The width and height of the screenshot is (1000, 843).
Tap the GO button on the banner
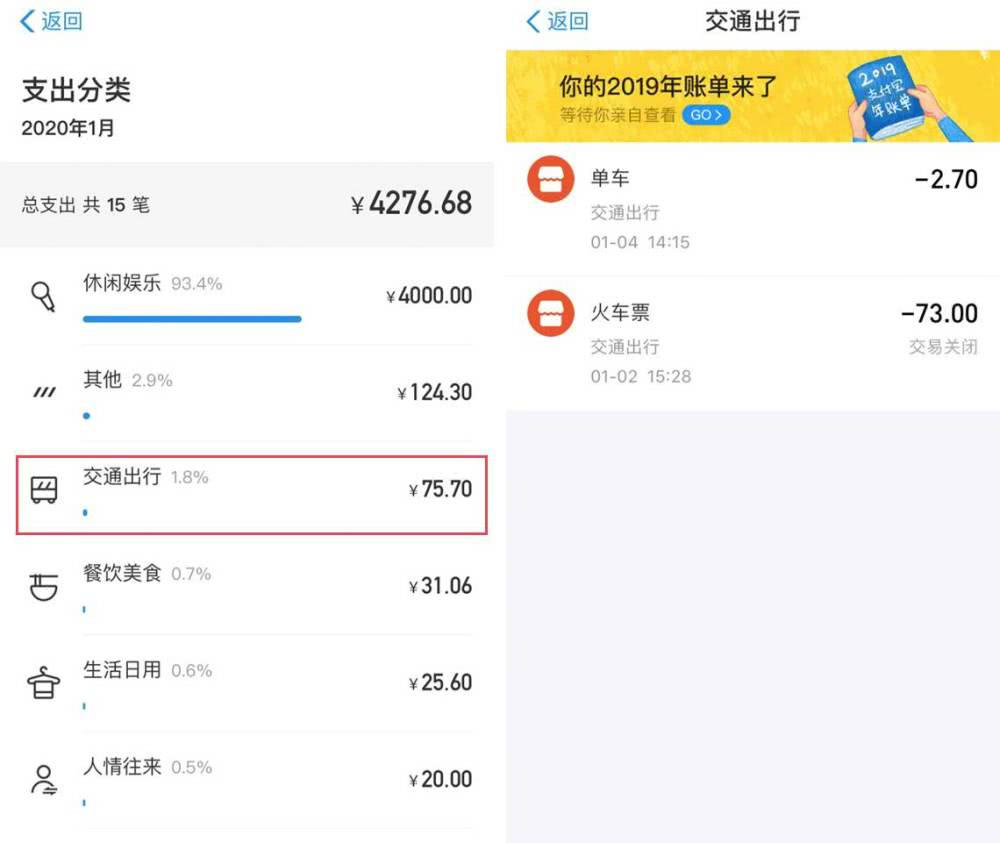click(x=705, y=115)
